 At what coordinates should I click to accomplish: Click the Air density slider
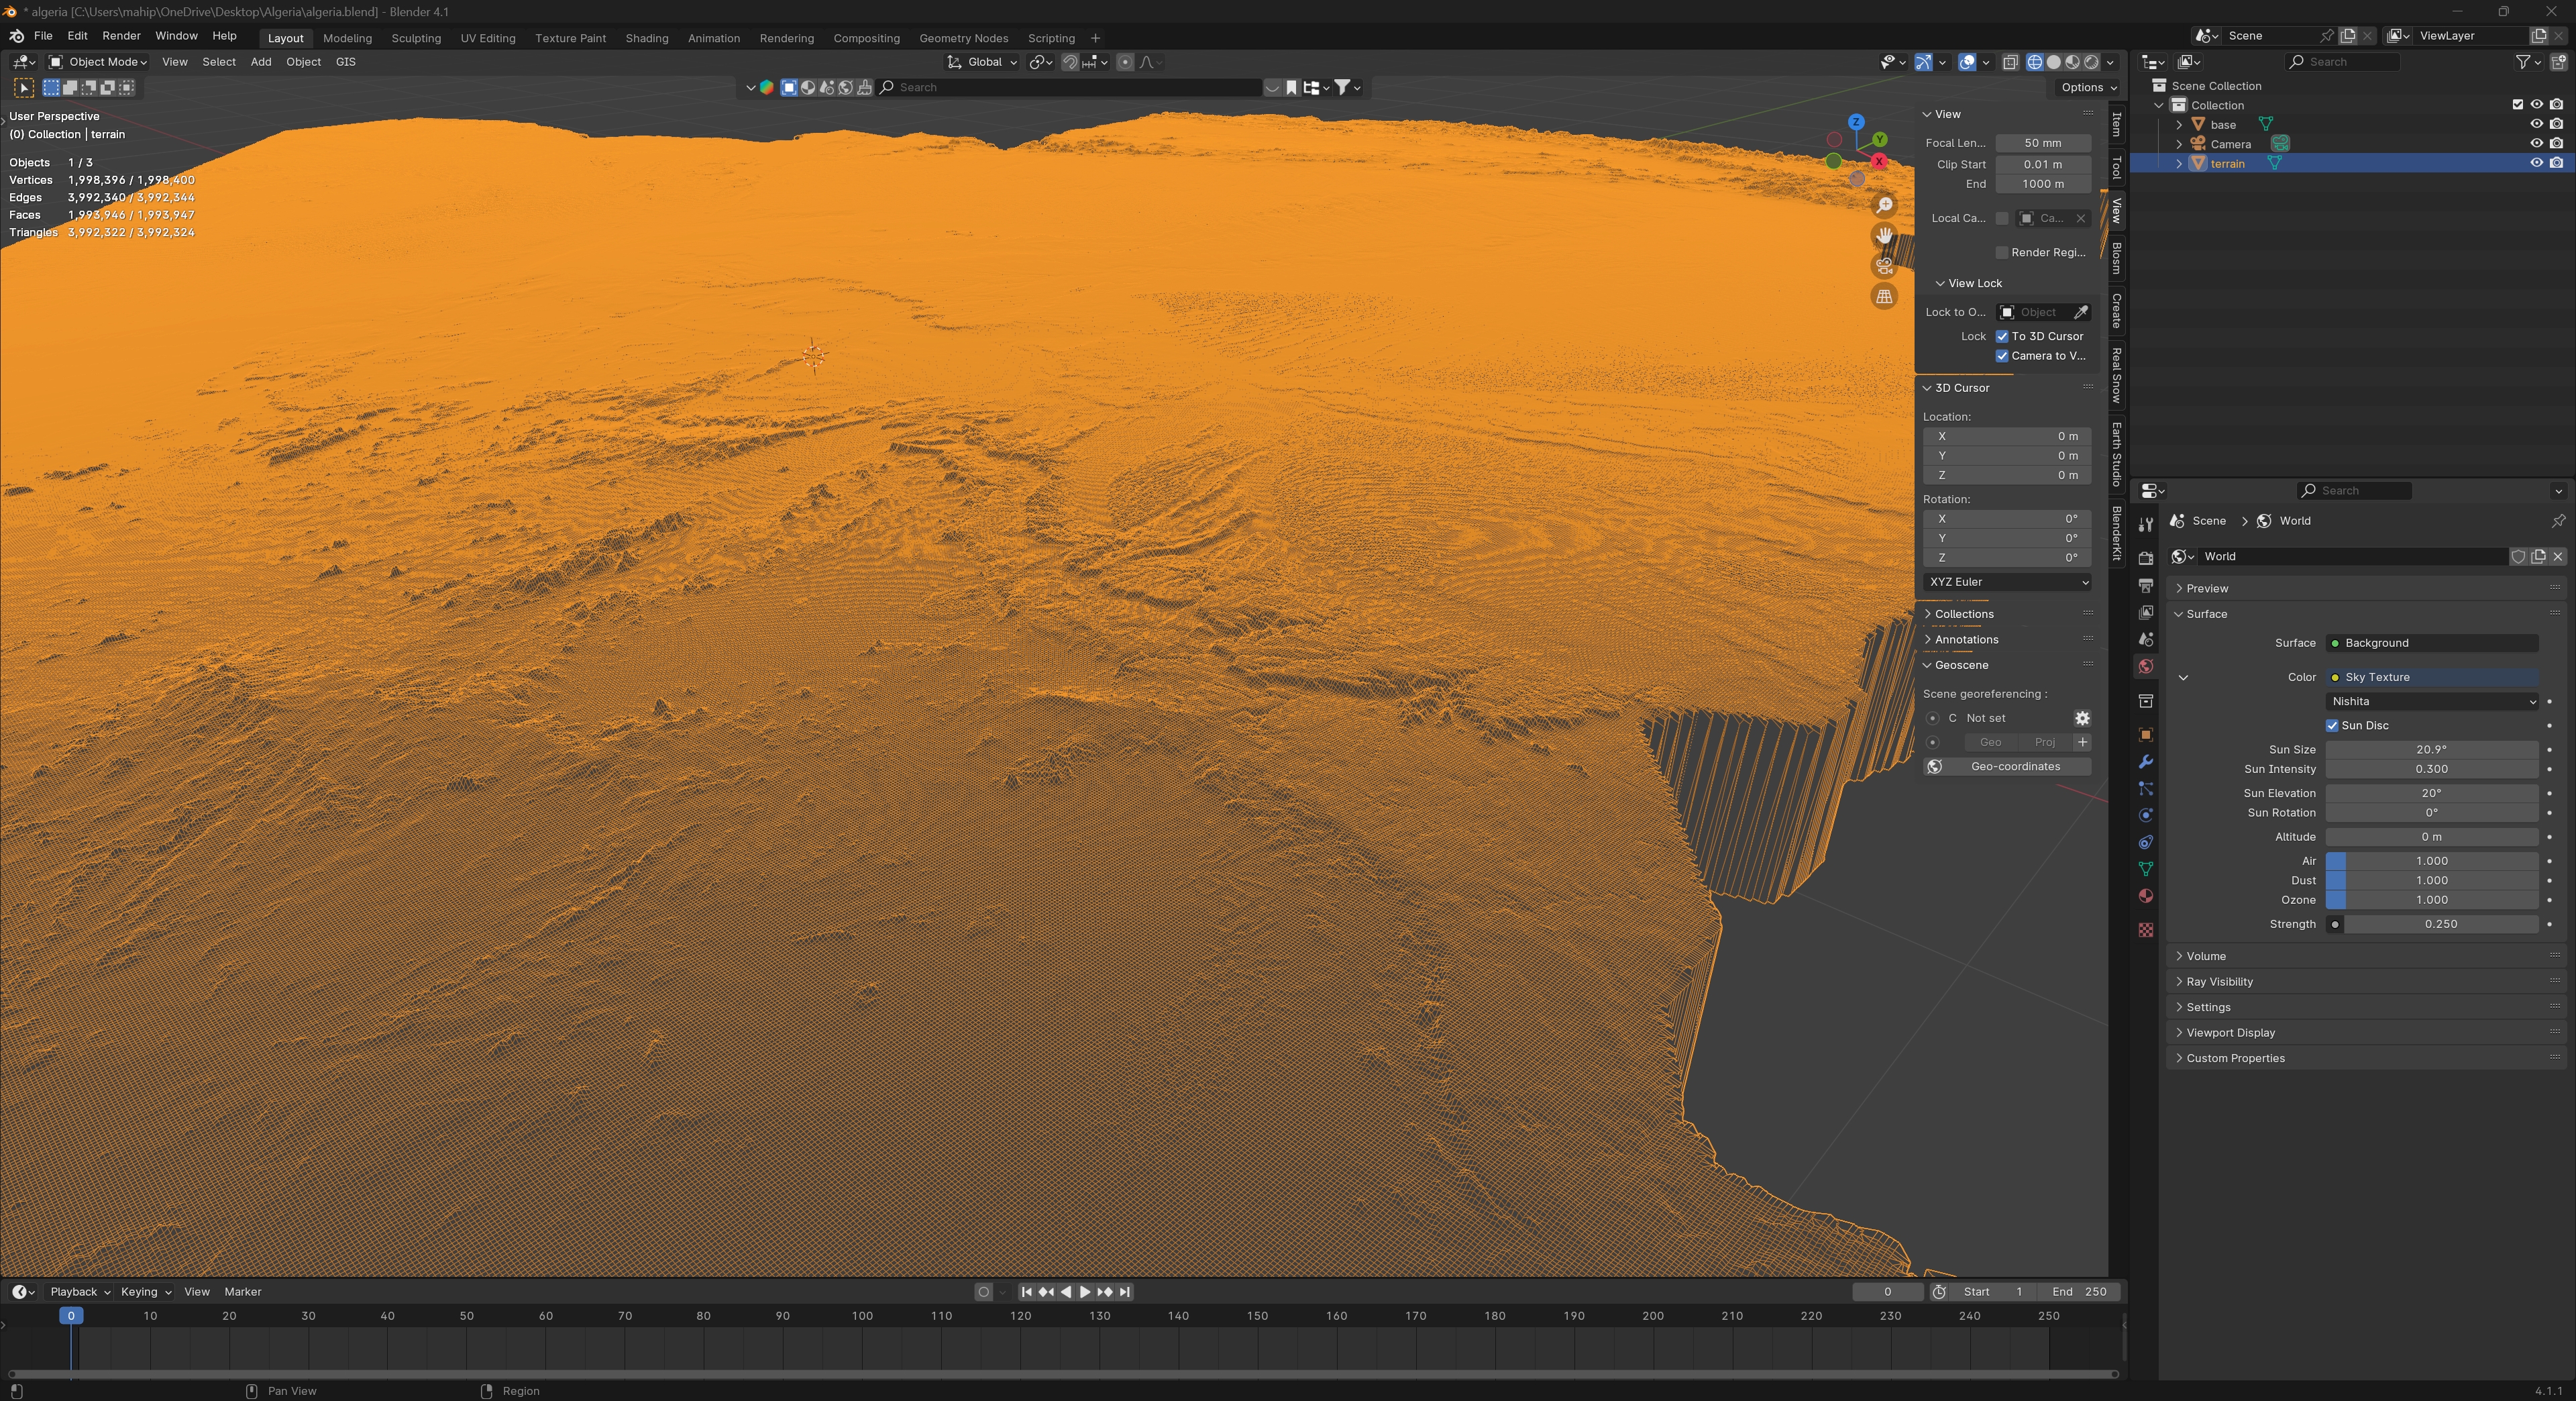(x=2431, y=860)
